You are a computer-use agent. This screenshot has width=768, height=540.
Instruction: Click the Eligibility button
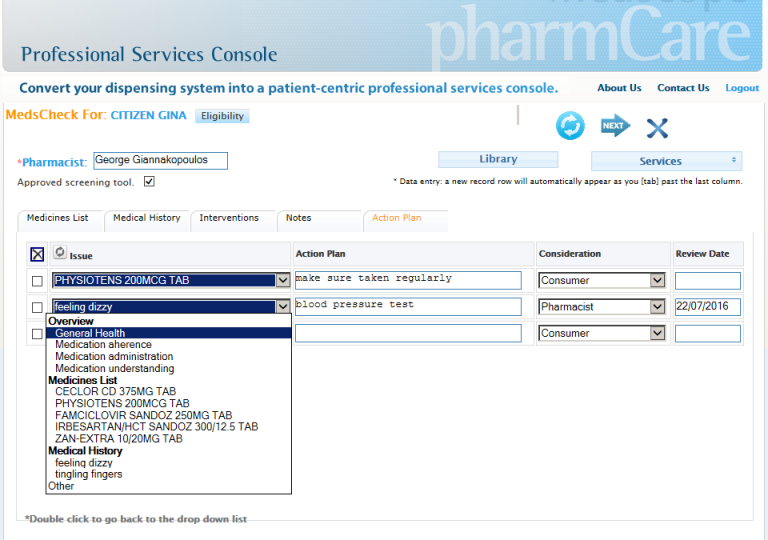point(222,116)
